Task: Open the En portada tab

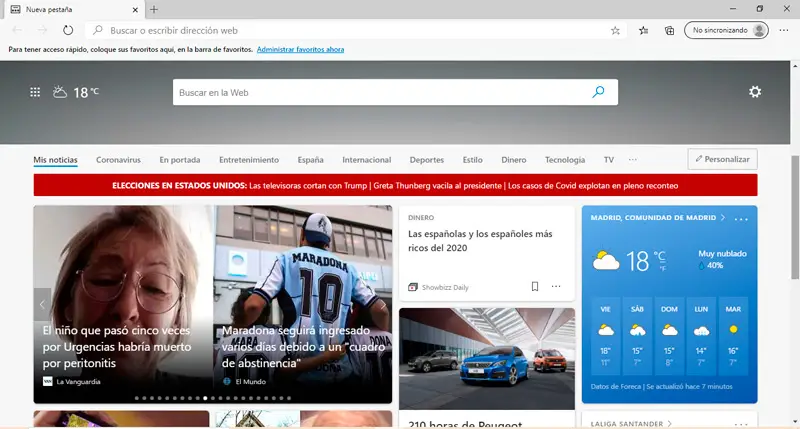Action: pyautogui.click(x=180, y=160)
